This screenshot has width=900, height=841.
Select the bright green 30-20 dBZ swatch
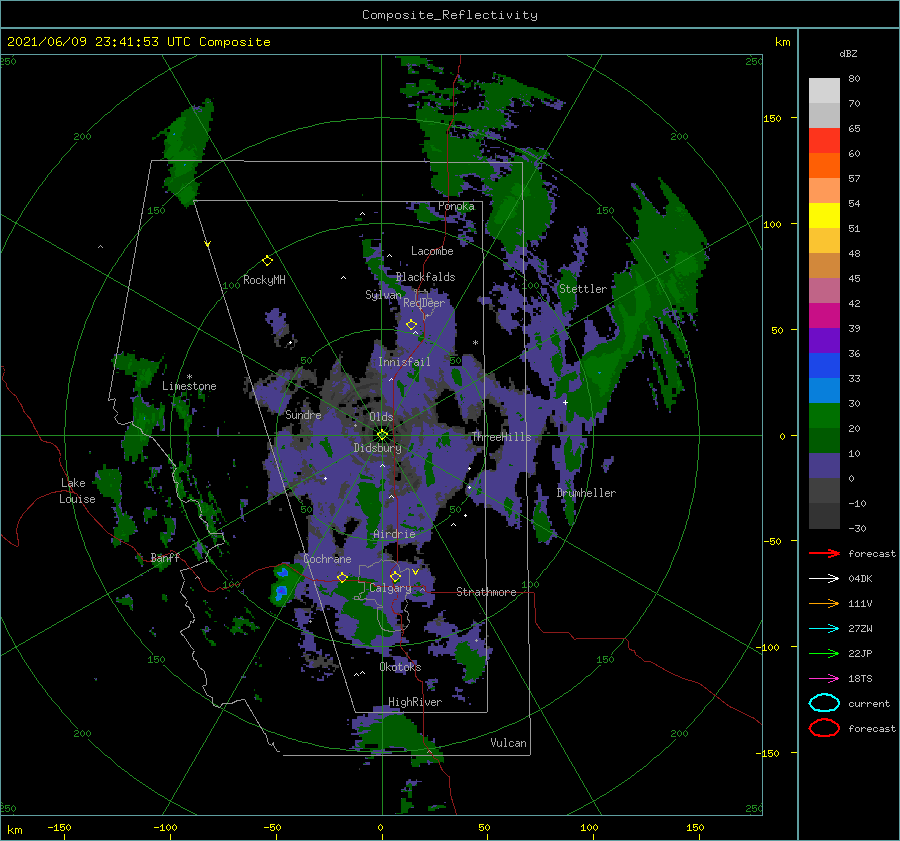point(824,415)
